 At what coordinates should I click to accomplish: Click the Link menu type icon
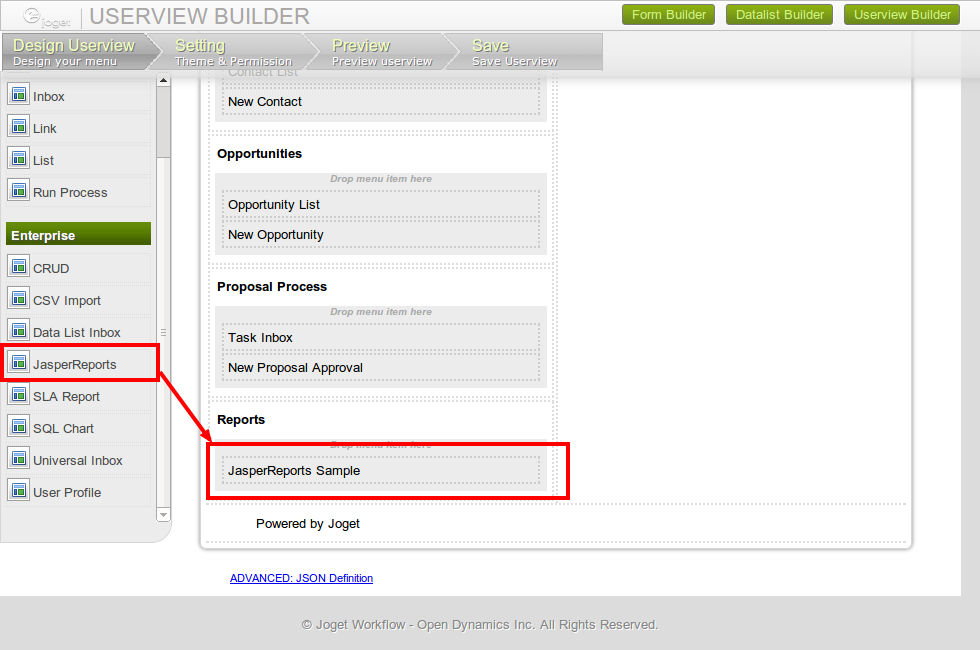point(19,127)
